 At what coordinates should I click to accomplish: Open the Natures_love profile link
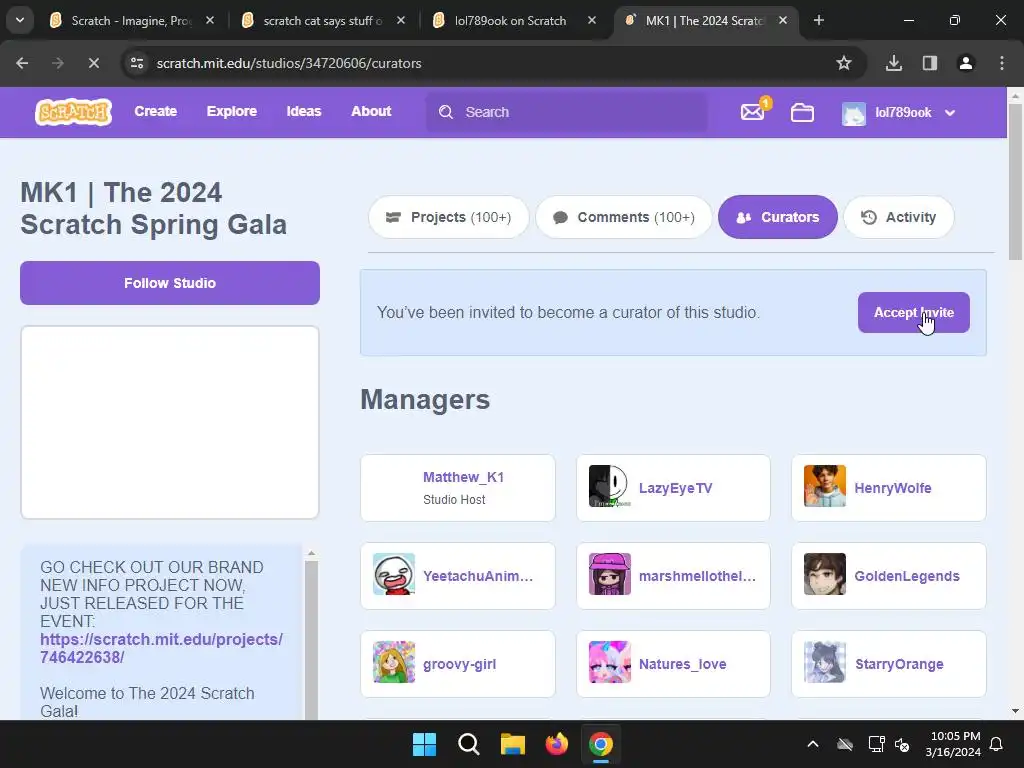coord(682,664)
